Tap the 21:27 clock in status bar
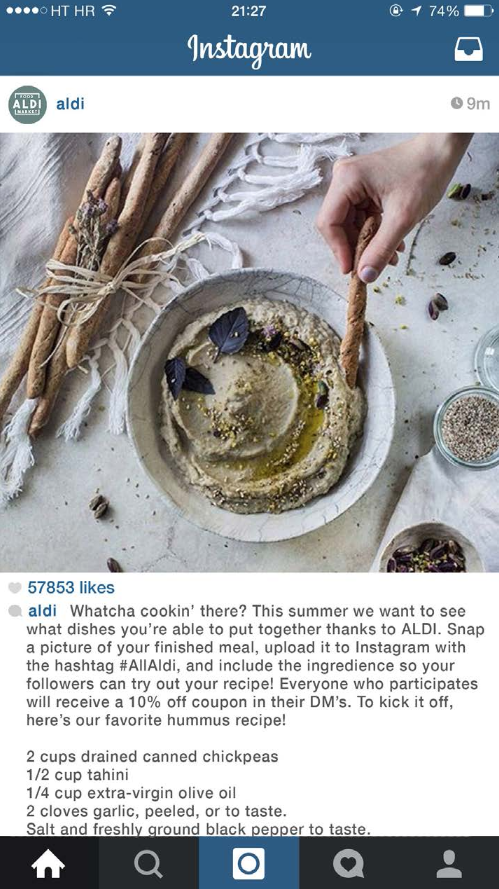This screenshot has height=889, width=499. coord(248,11)
